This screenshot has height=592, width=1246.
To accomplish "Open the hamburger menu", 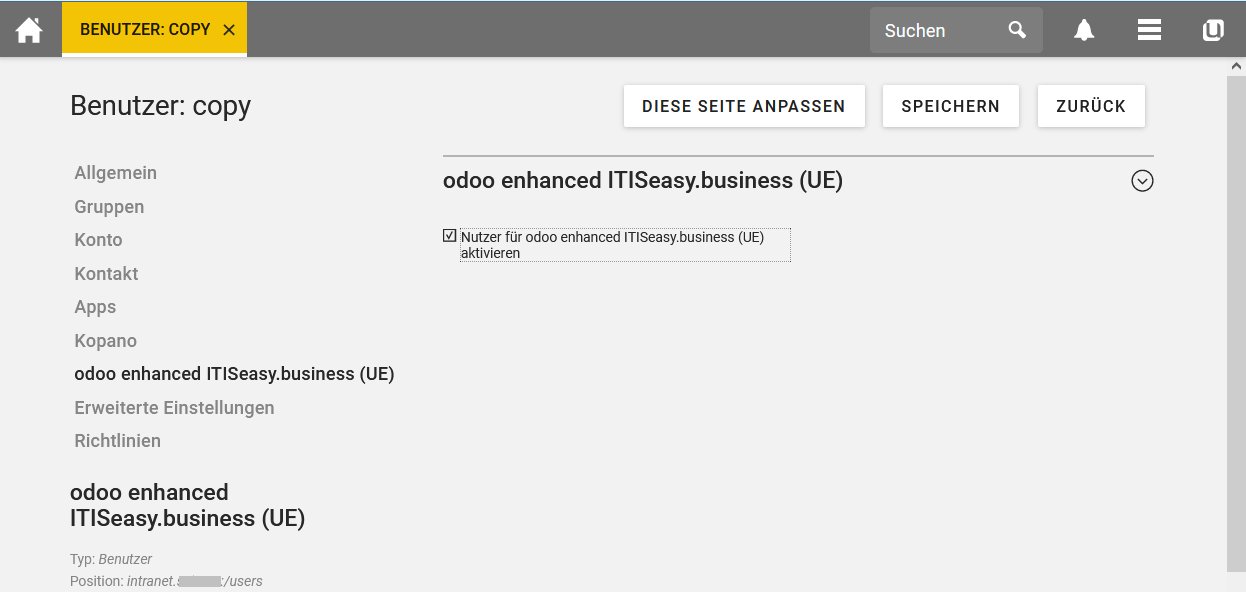I will (1149, 30).
